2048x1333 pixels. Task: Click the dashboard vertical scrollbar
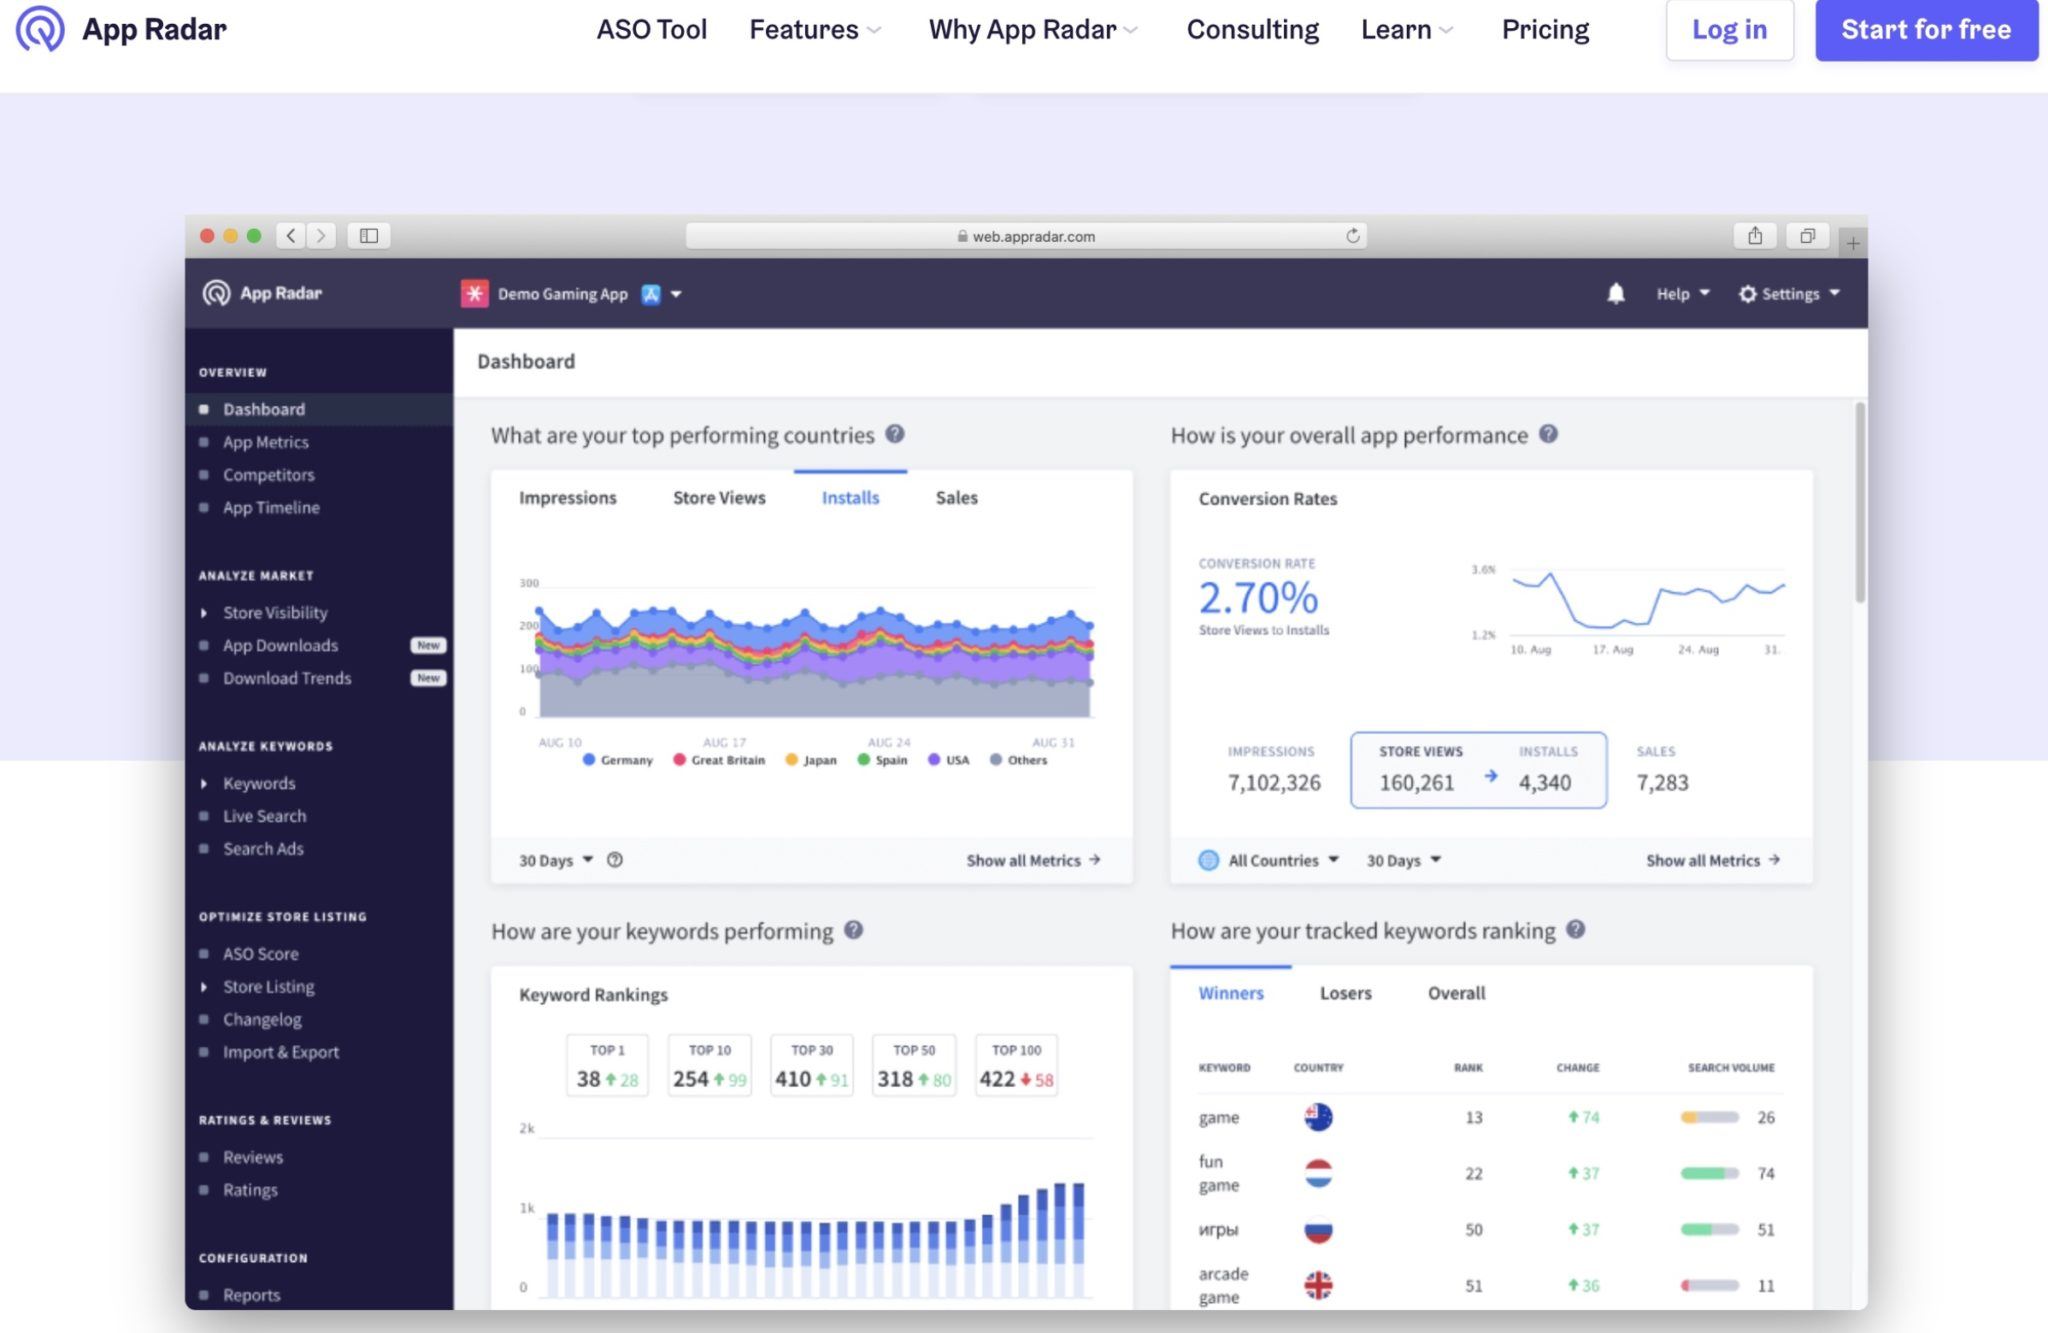coord(1860,502)
